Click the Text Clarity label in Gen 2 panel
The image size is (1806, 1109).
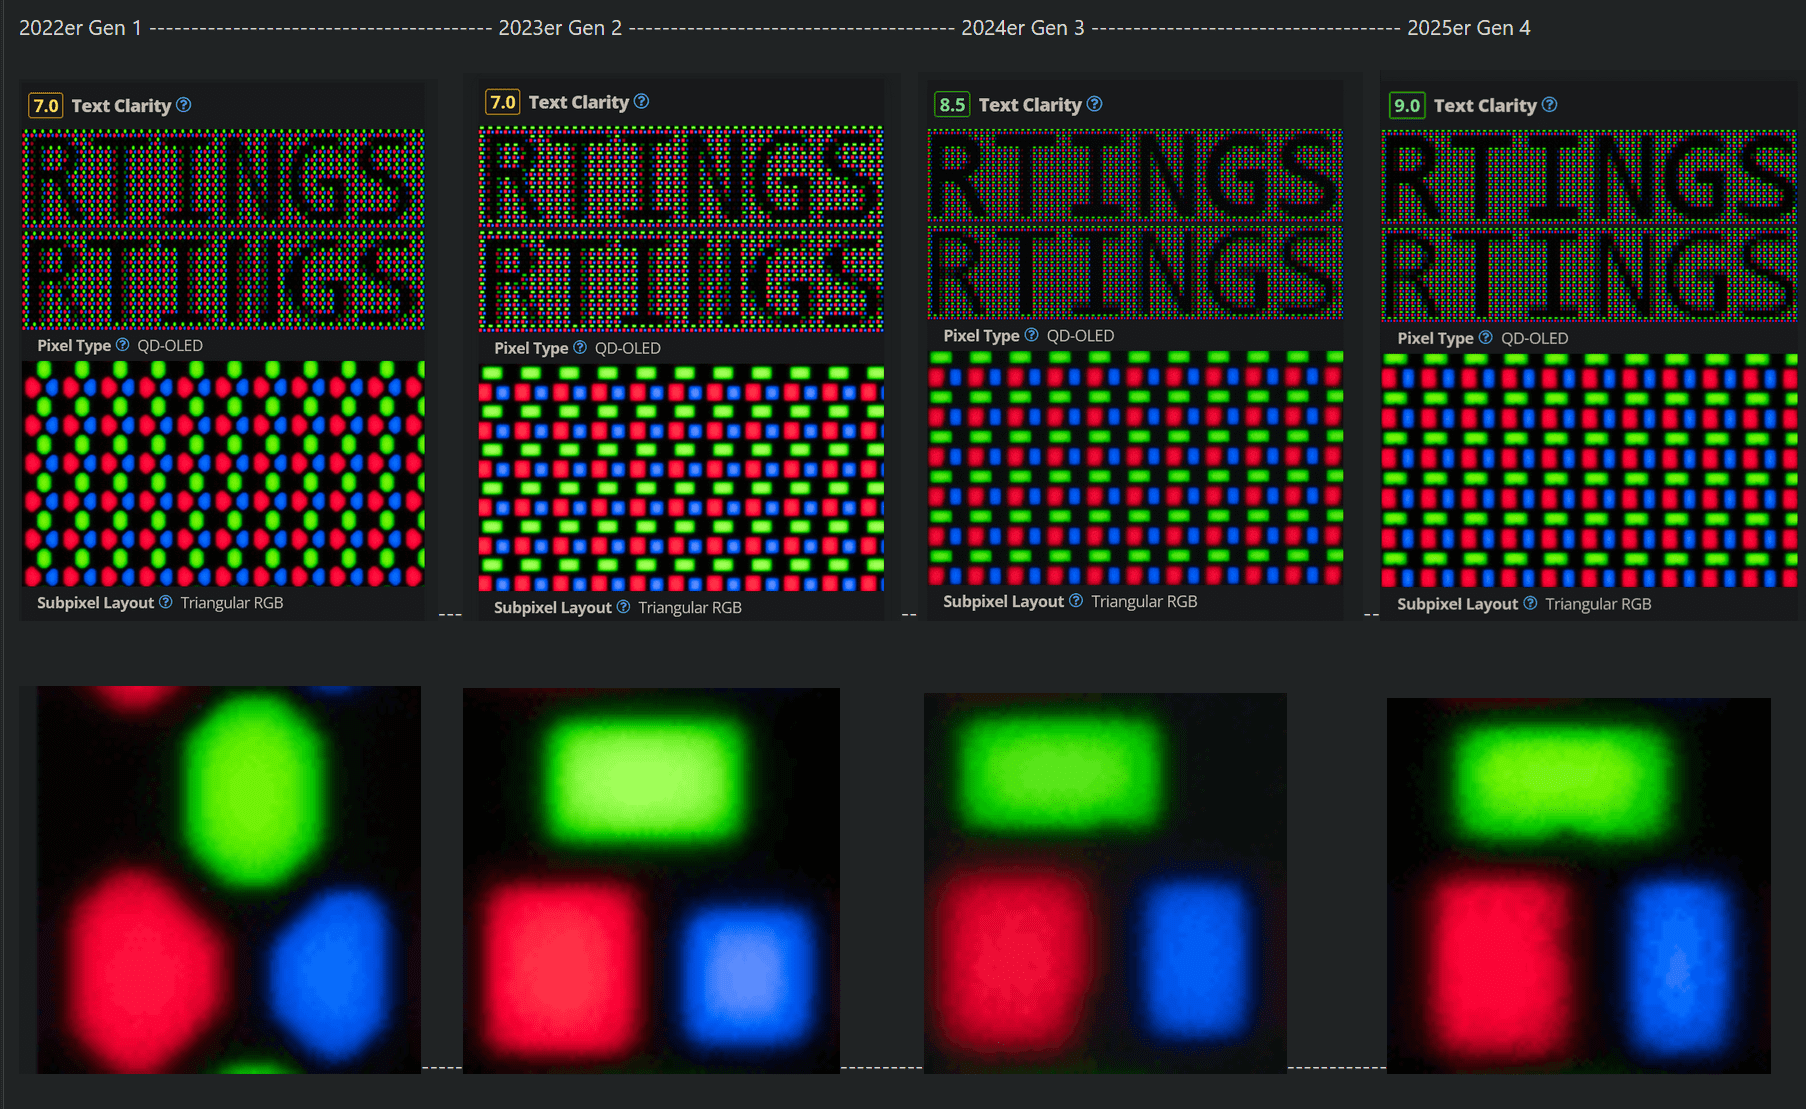[x=579, y=102]
